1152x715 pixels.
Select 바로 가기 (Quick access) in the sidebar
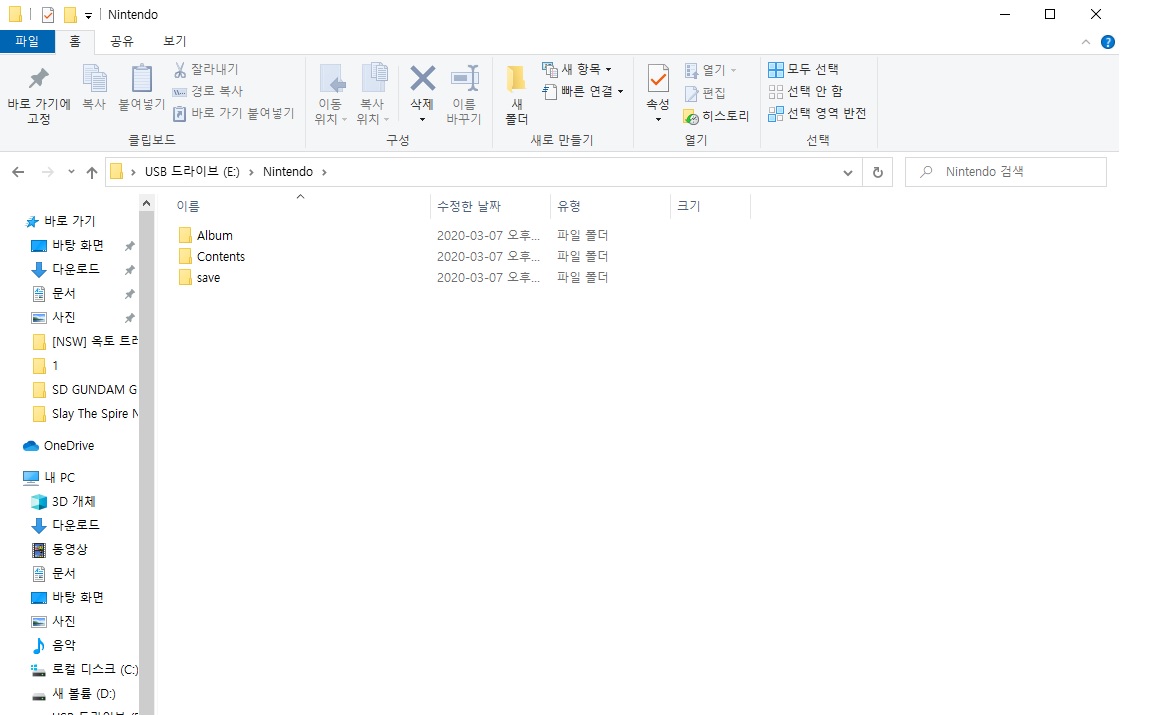(60, 221)
